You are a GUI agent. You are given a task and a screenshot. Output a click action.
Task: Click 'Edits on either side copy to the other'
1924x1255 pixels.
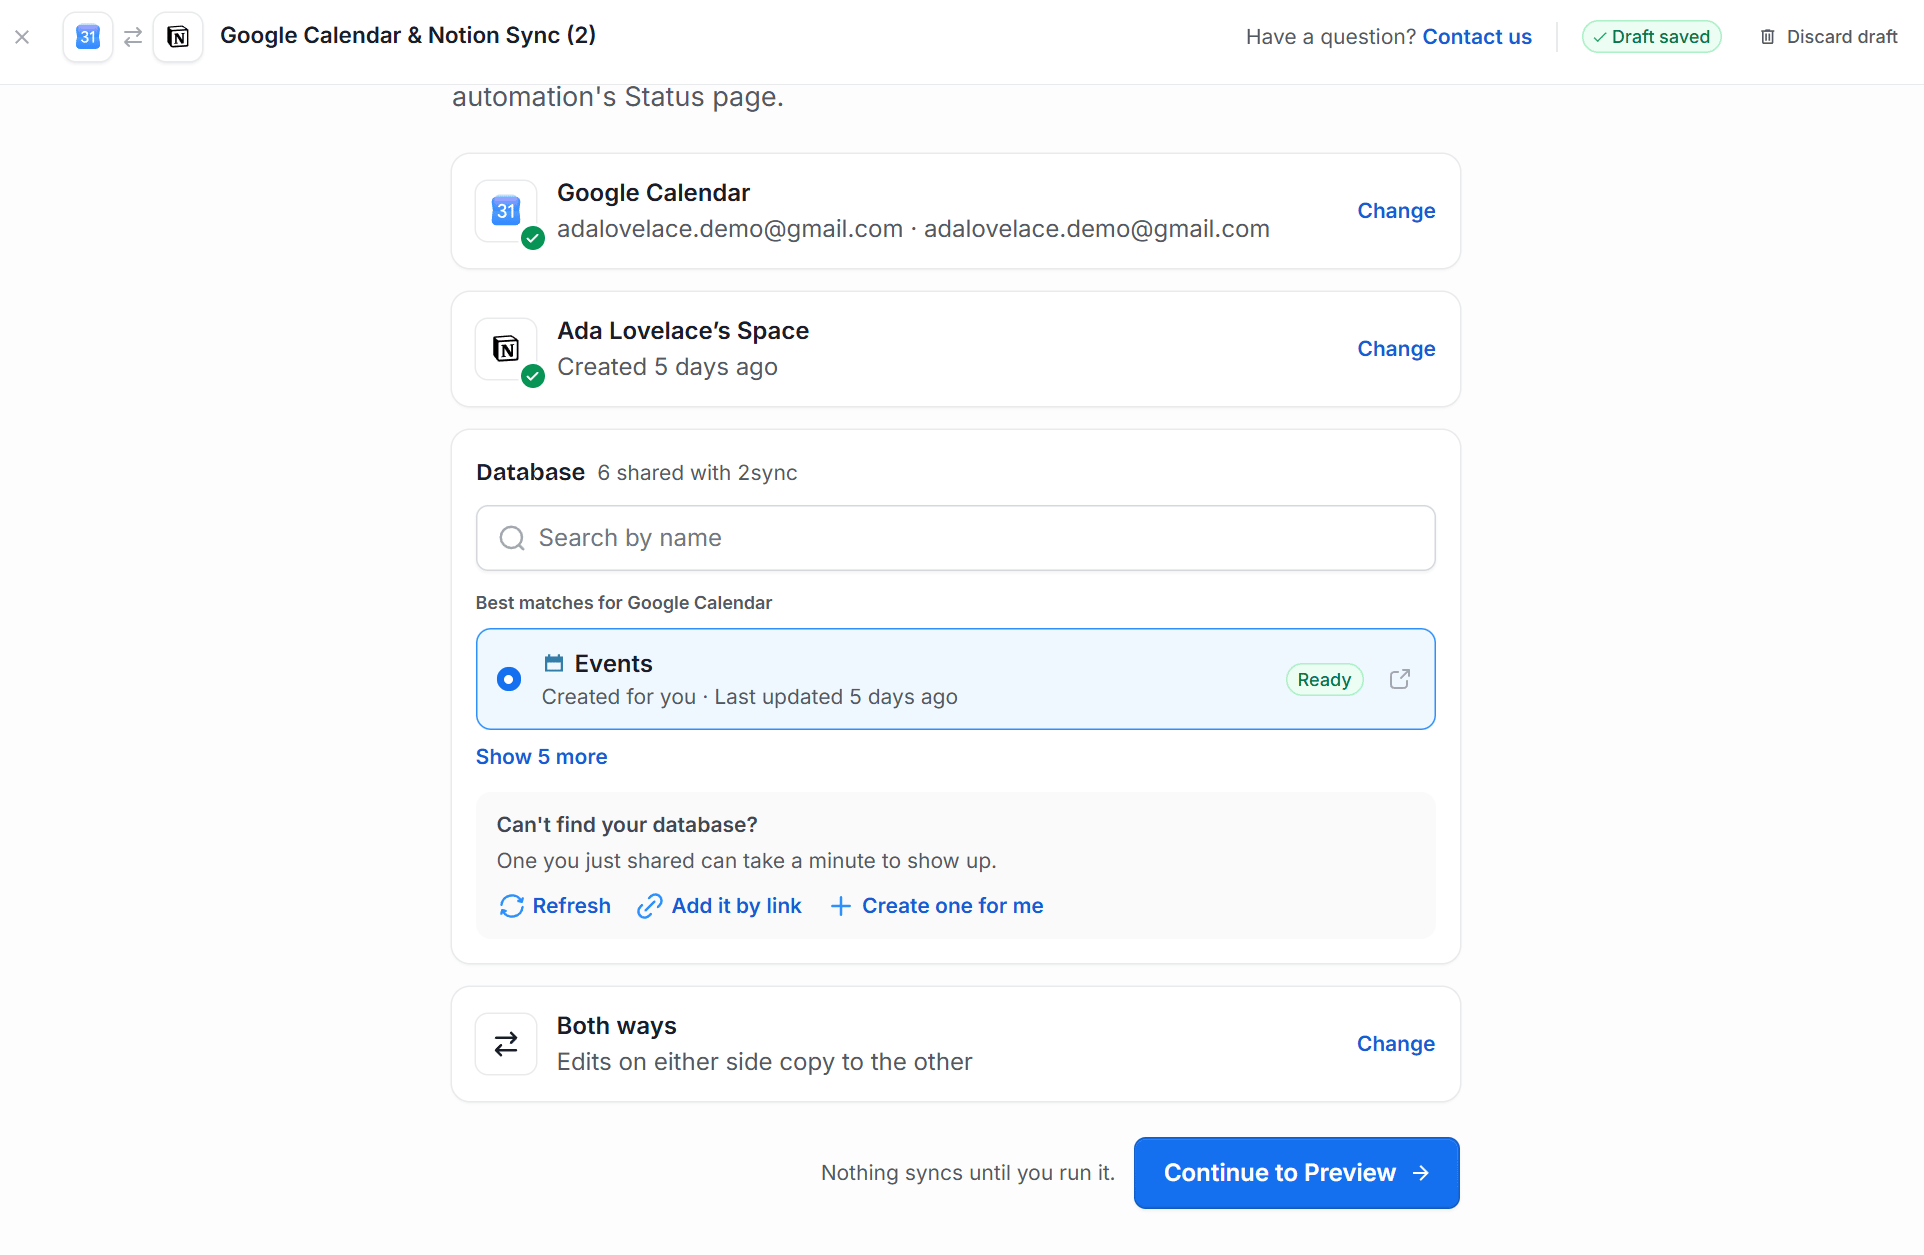pyautogui.click(x=765, y=1062)
